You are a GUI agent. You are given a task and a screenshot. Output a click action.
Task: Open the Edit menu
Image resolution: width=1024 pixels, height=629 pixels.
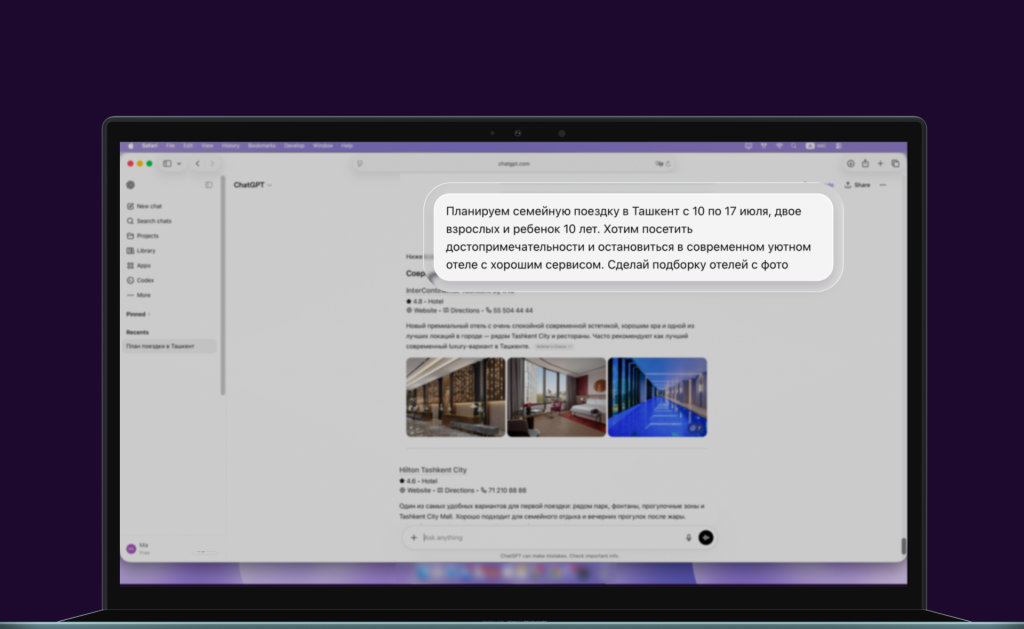click(x=188, y=146)
